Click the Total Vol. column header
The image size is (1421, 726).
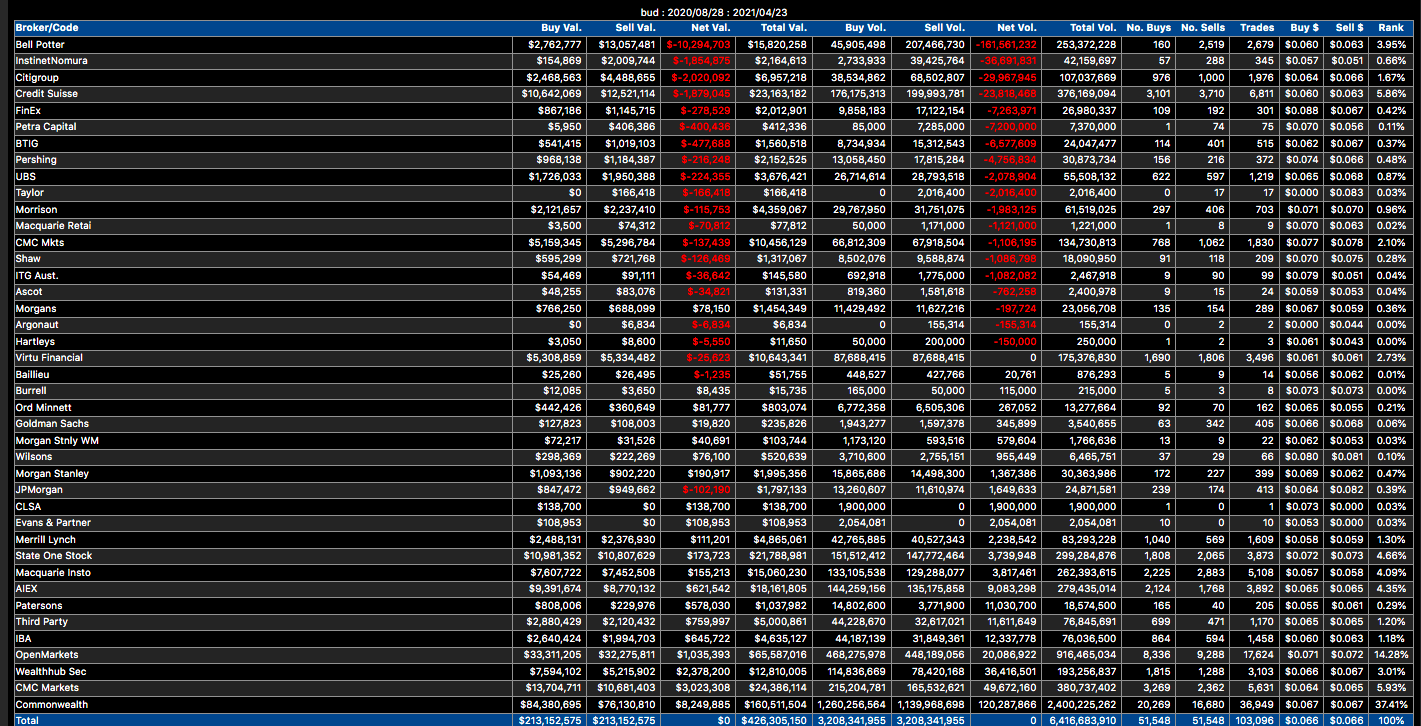(x=1093, y=28)
